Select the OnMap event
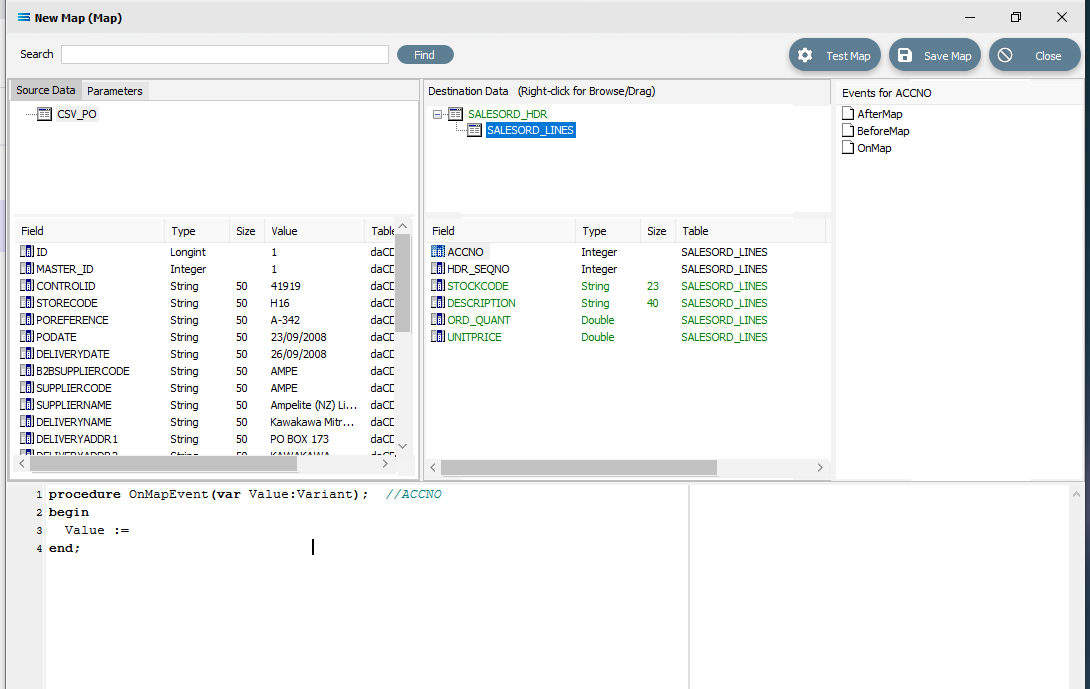This screenshot has height=689, width=1090. click(x=874, y=148)
